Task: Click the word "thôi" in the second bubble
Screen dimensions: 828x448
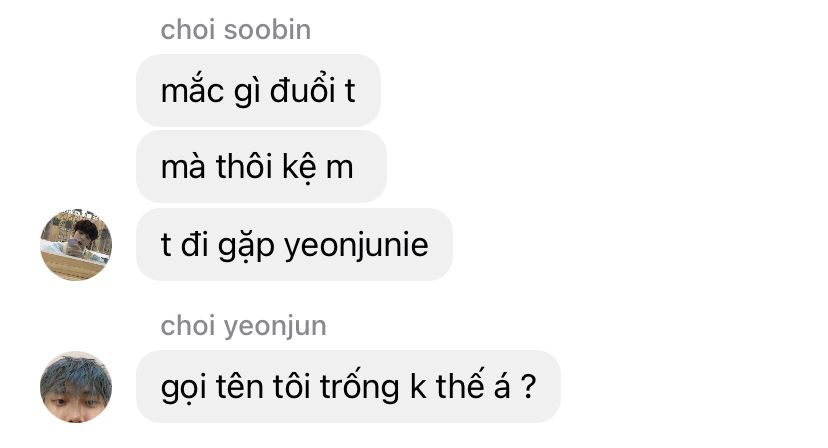Action: [x=244, y=166]
